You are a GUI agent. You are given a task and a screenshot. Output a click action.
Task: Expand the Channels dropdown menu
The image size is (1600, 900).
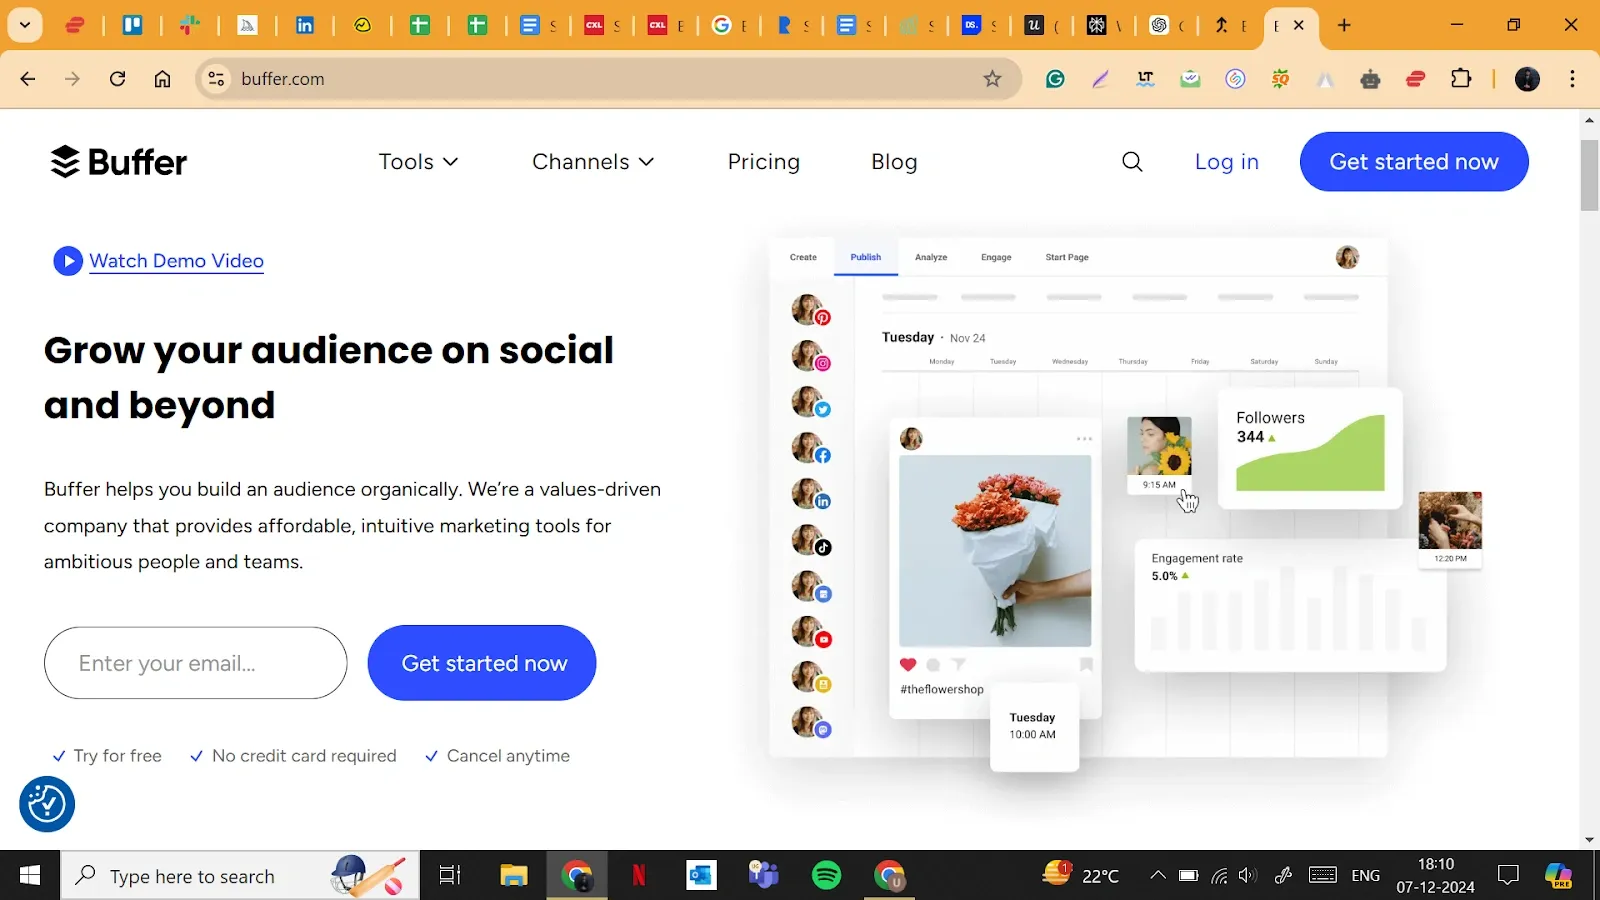point(593,162)
